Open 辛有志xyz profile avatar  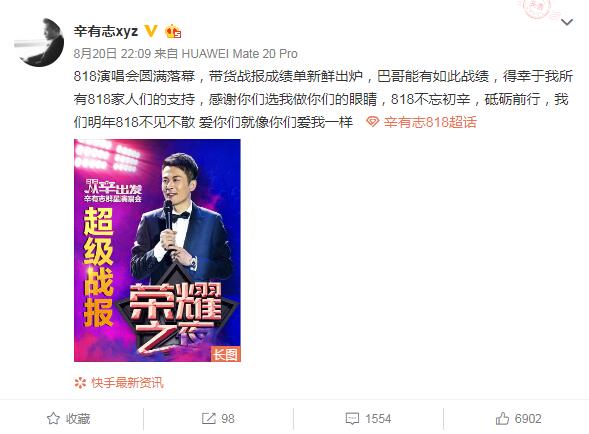click(39, 42)
